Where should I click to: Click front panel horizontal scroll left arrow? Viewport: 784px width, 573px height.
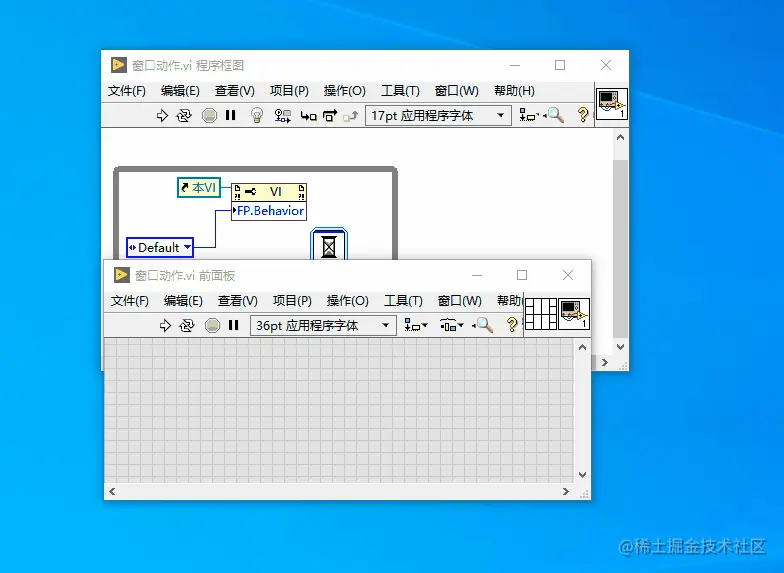112,492
